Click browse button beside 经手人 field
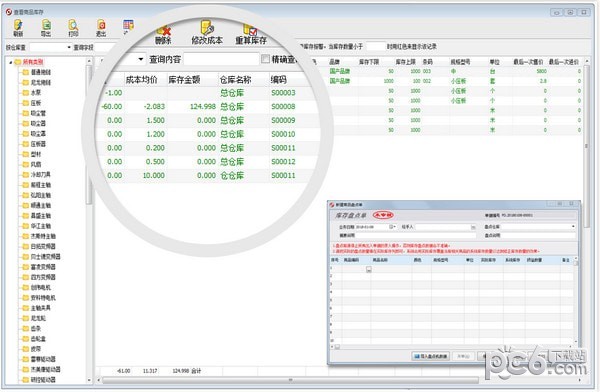The width and height of the screenshot is (600, 392). click(x=473, y=227)
